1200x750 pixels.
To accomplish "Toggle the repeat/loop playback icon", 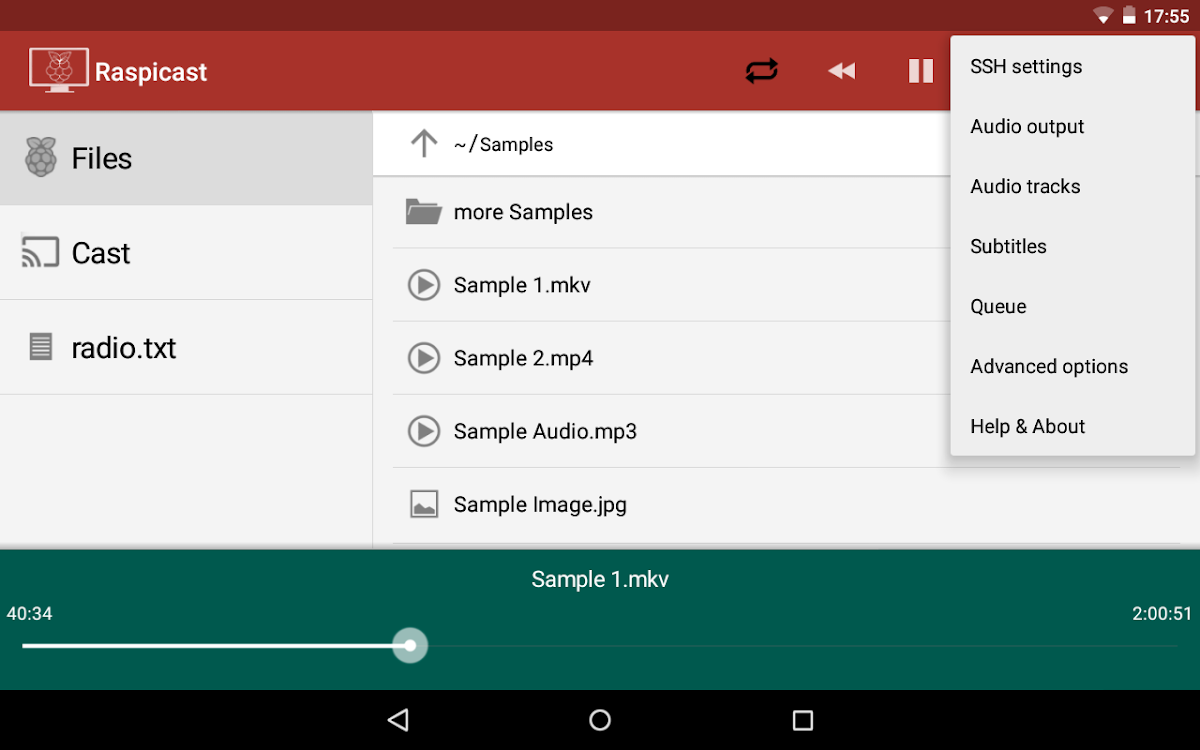I will [x=761, y=71].
